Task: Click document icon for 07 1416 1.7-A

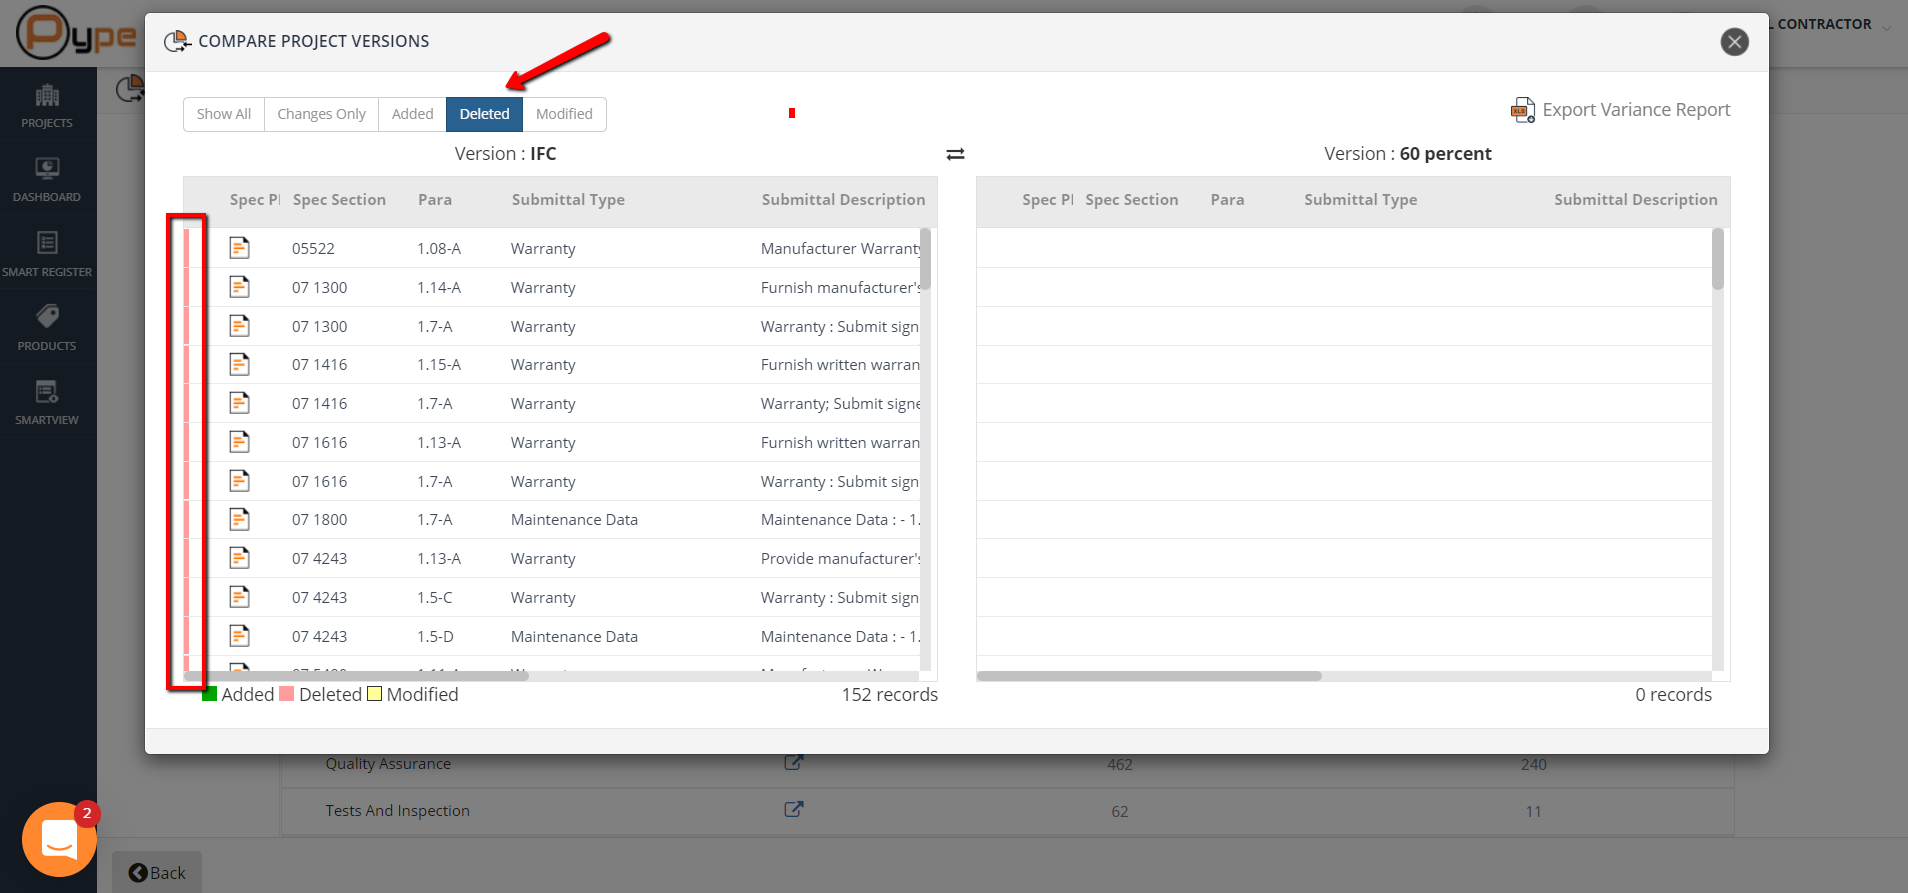Action: click(239, 403)
